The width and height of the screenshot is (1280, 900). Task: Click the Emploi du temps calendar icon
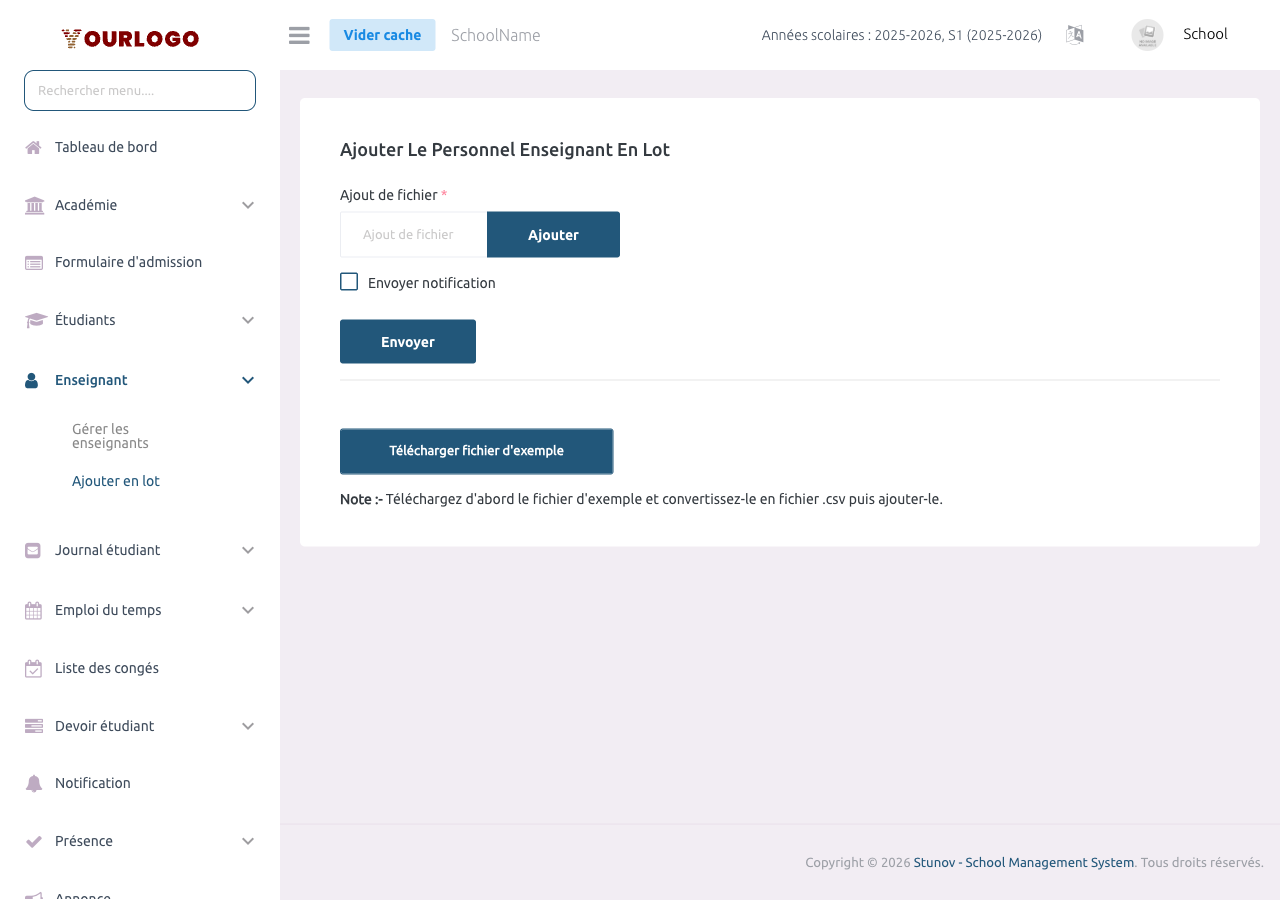pyautogui.click(x=33, y=609)
